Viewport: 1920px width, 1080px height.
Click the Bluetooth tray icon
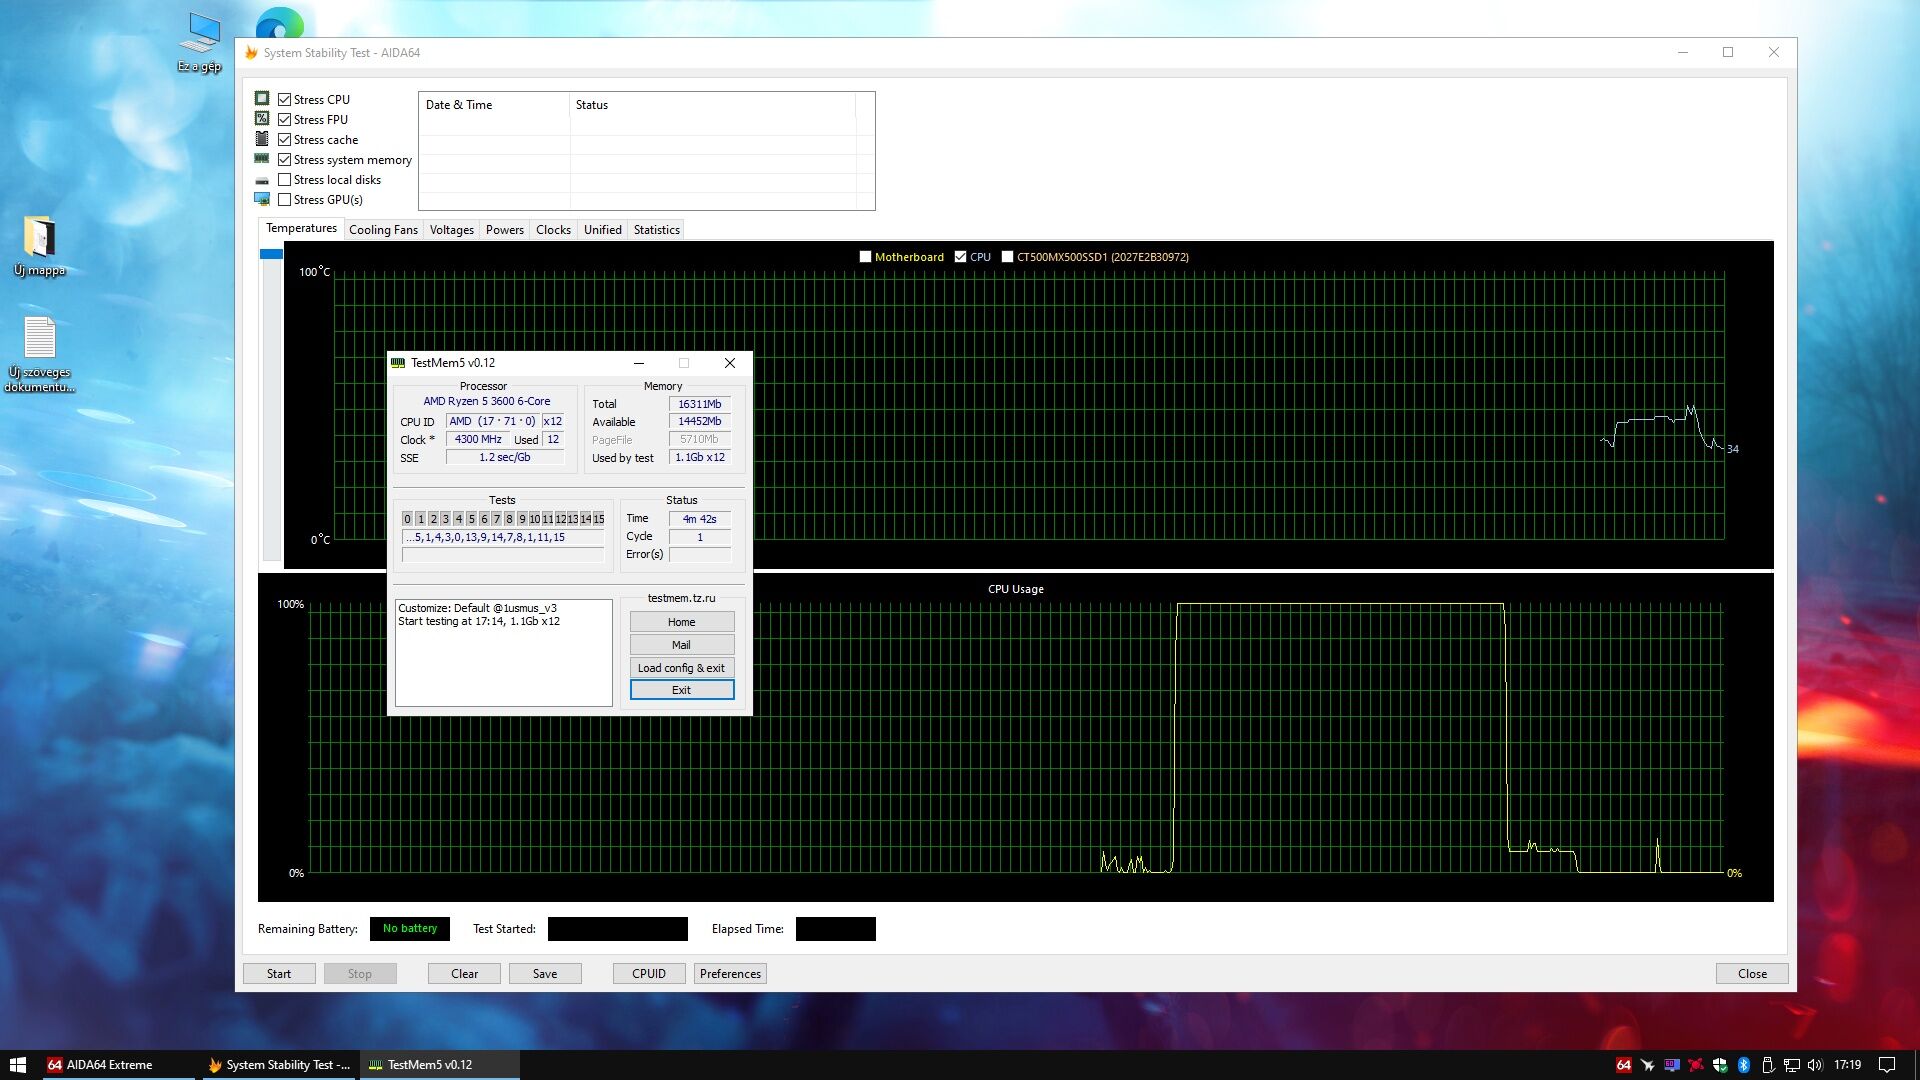click(1743, 1065)
